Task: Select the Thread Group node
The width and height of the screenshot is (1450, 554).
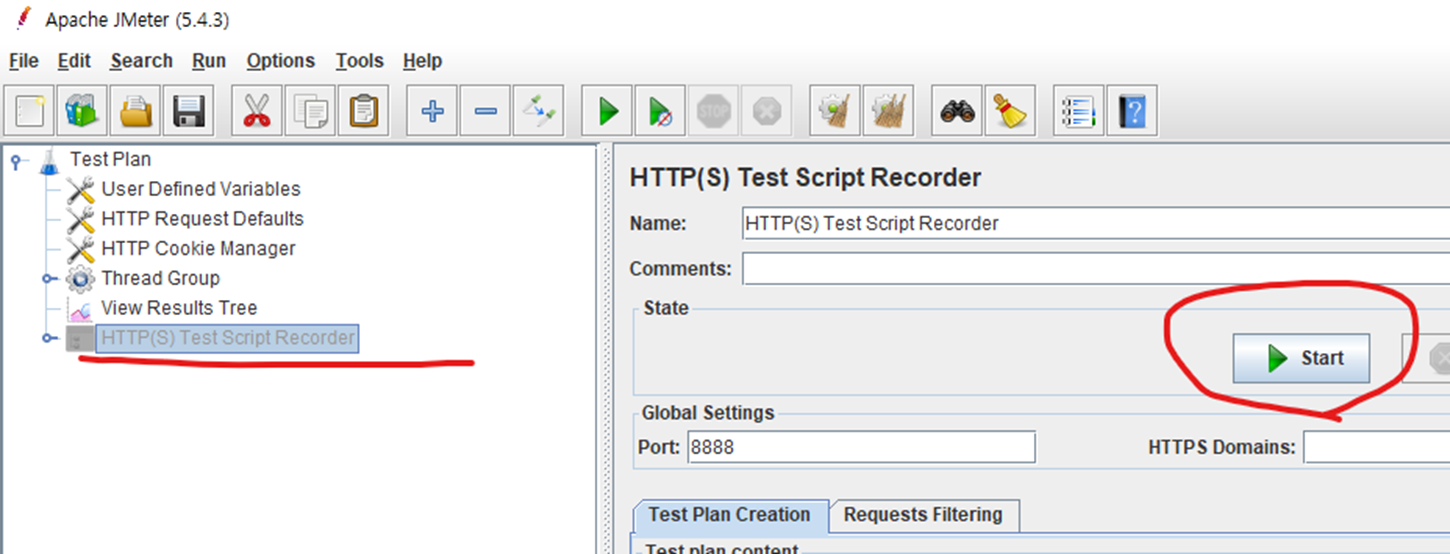Action: [160, 278]
